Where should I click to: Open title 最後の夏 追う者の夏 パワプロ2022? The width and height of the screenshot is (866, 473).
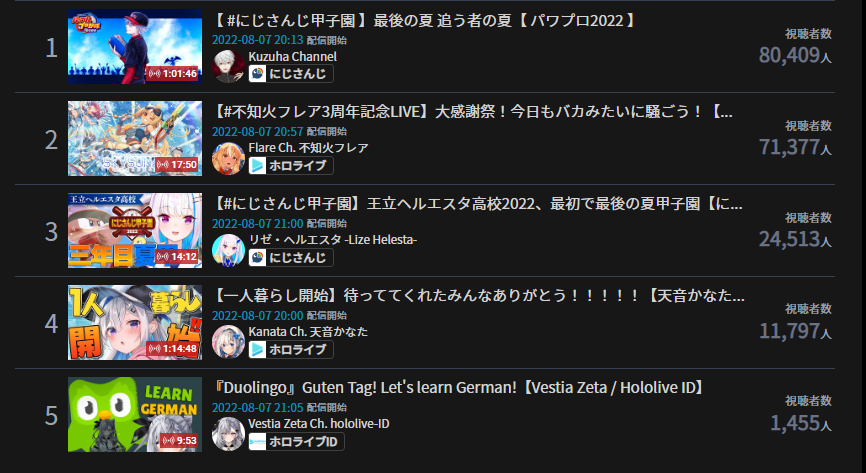click(x=425, y=21)
